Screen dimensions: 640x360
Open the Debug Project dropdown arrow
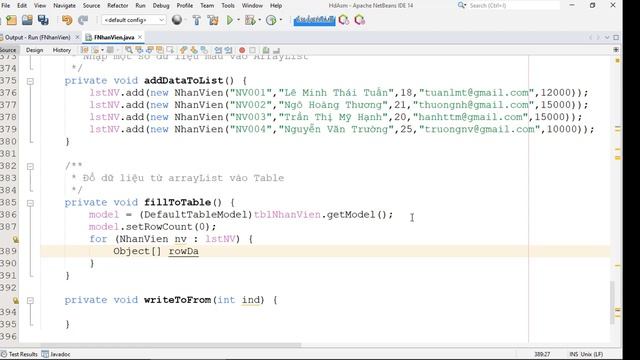259,20
